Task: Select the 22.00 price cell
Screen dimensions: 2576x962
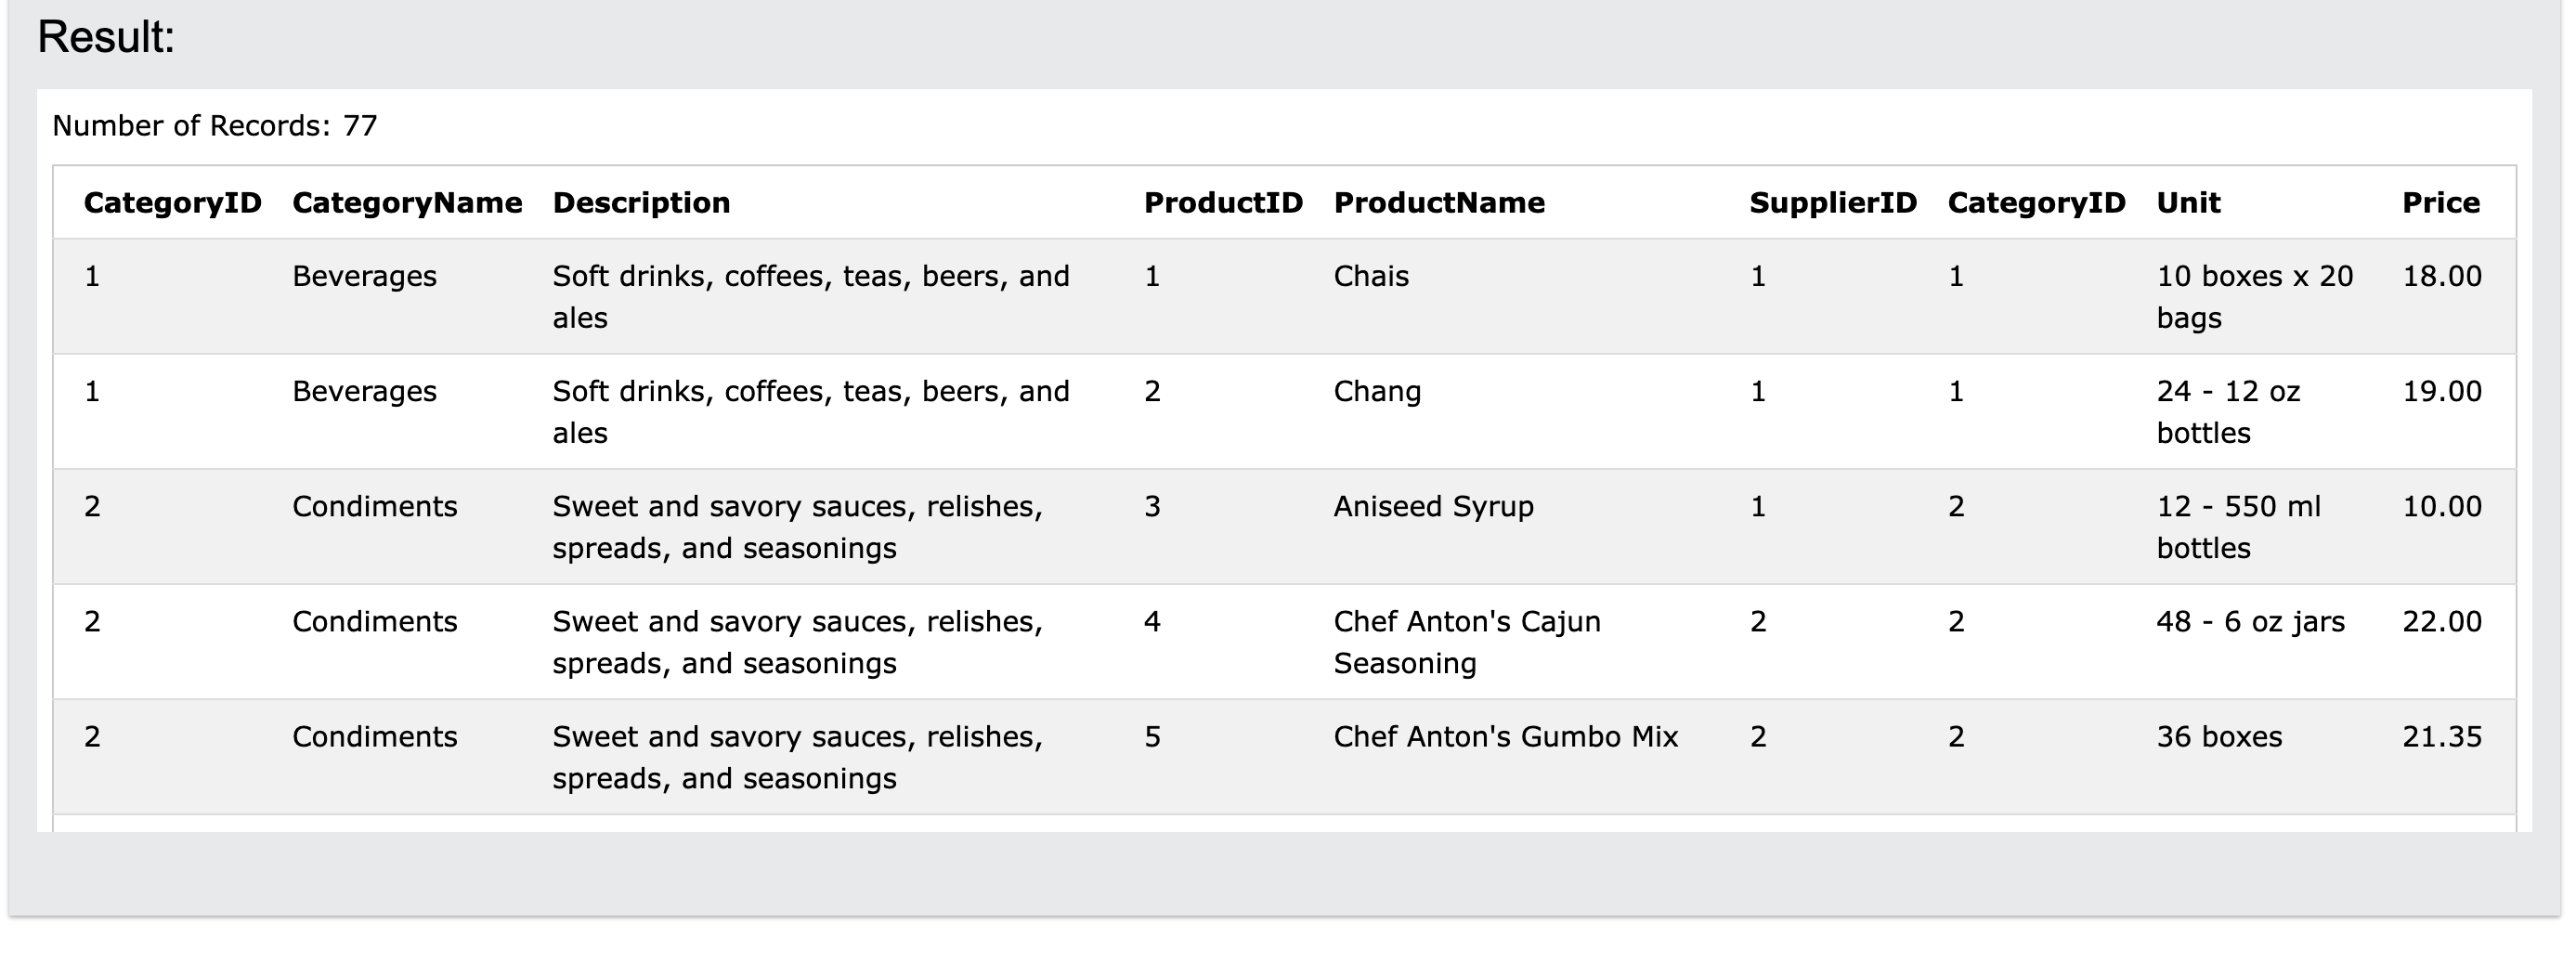Action: (2441, 622)
